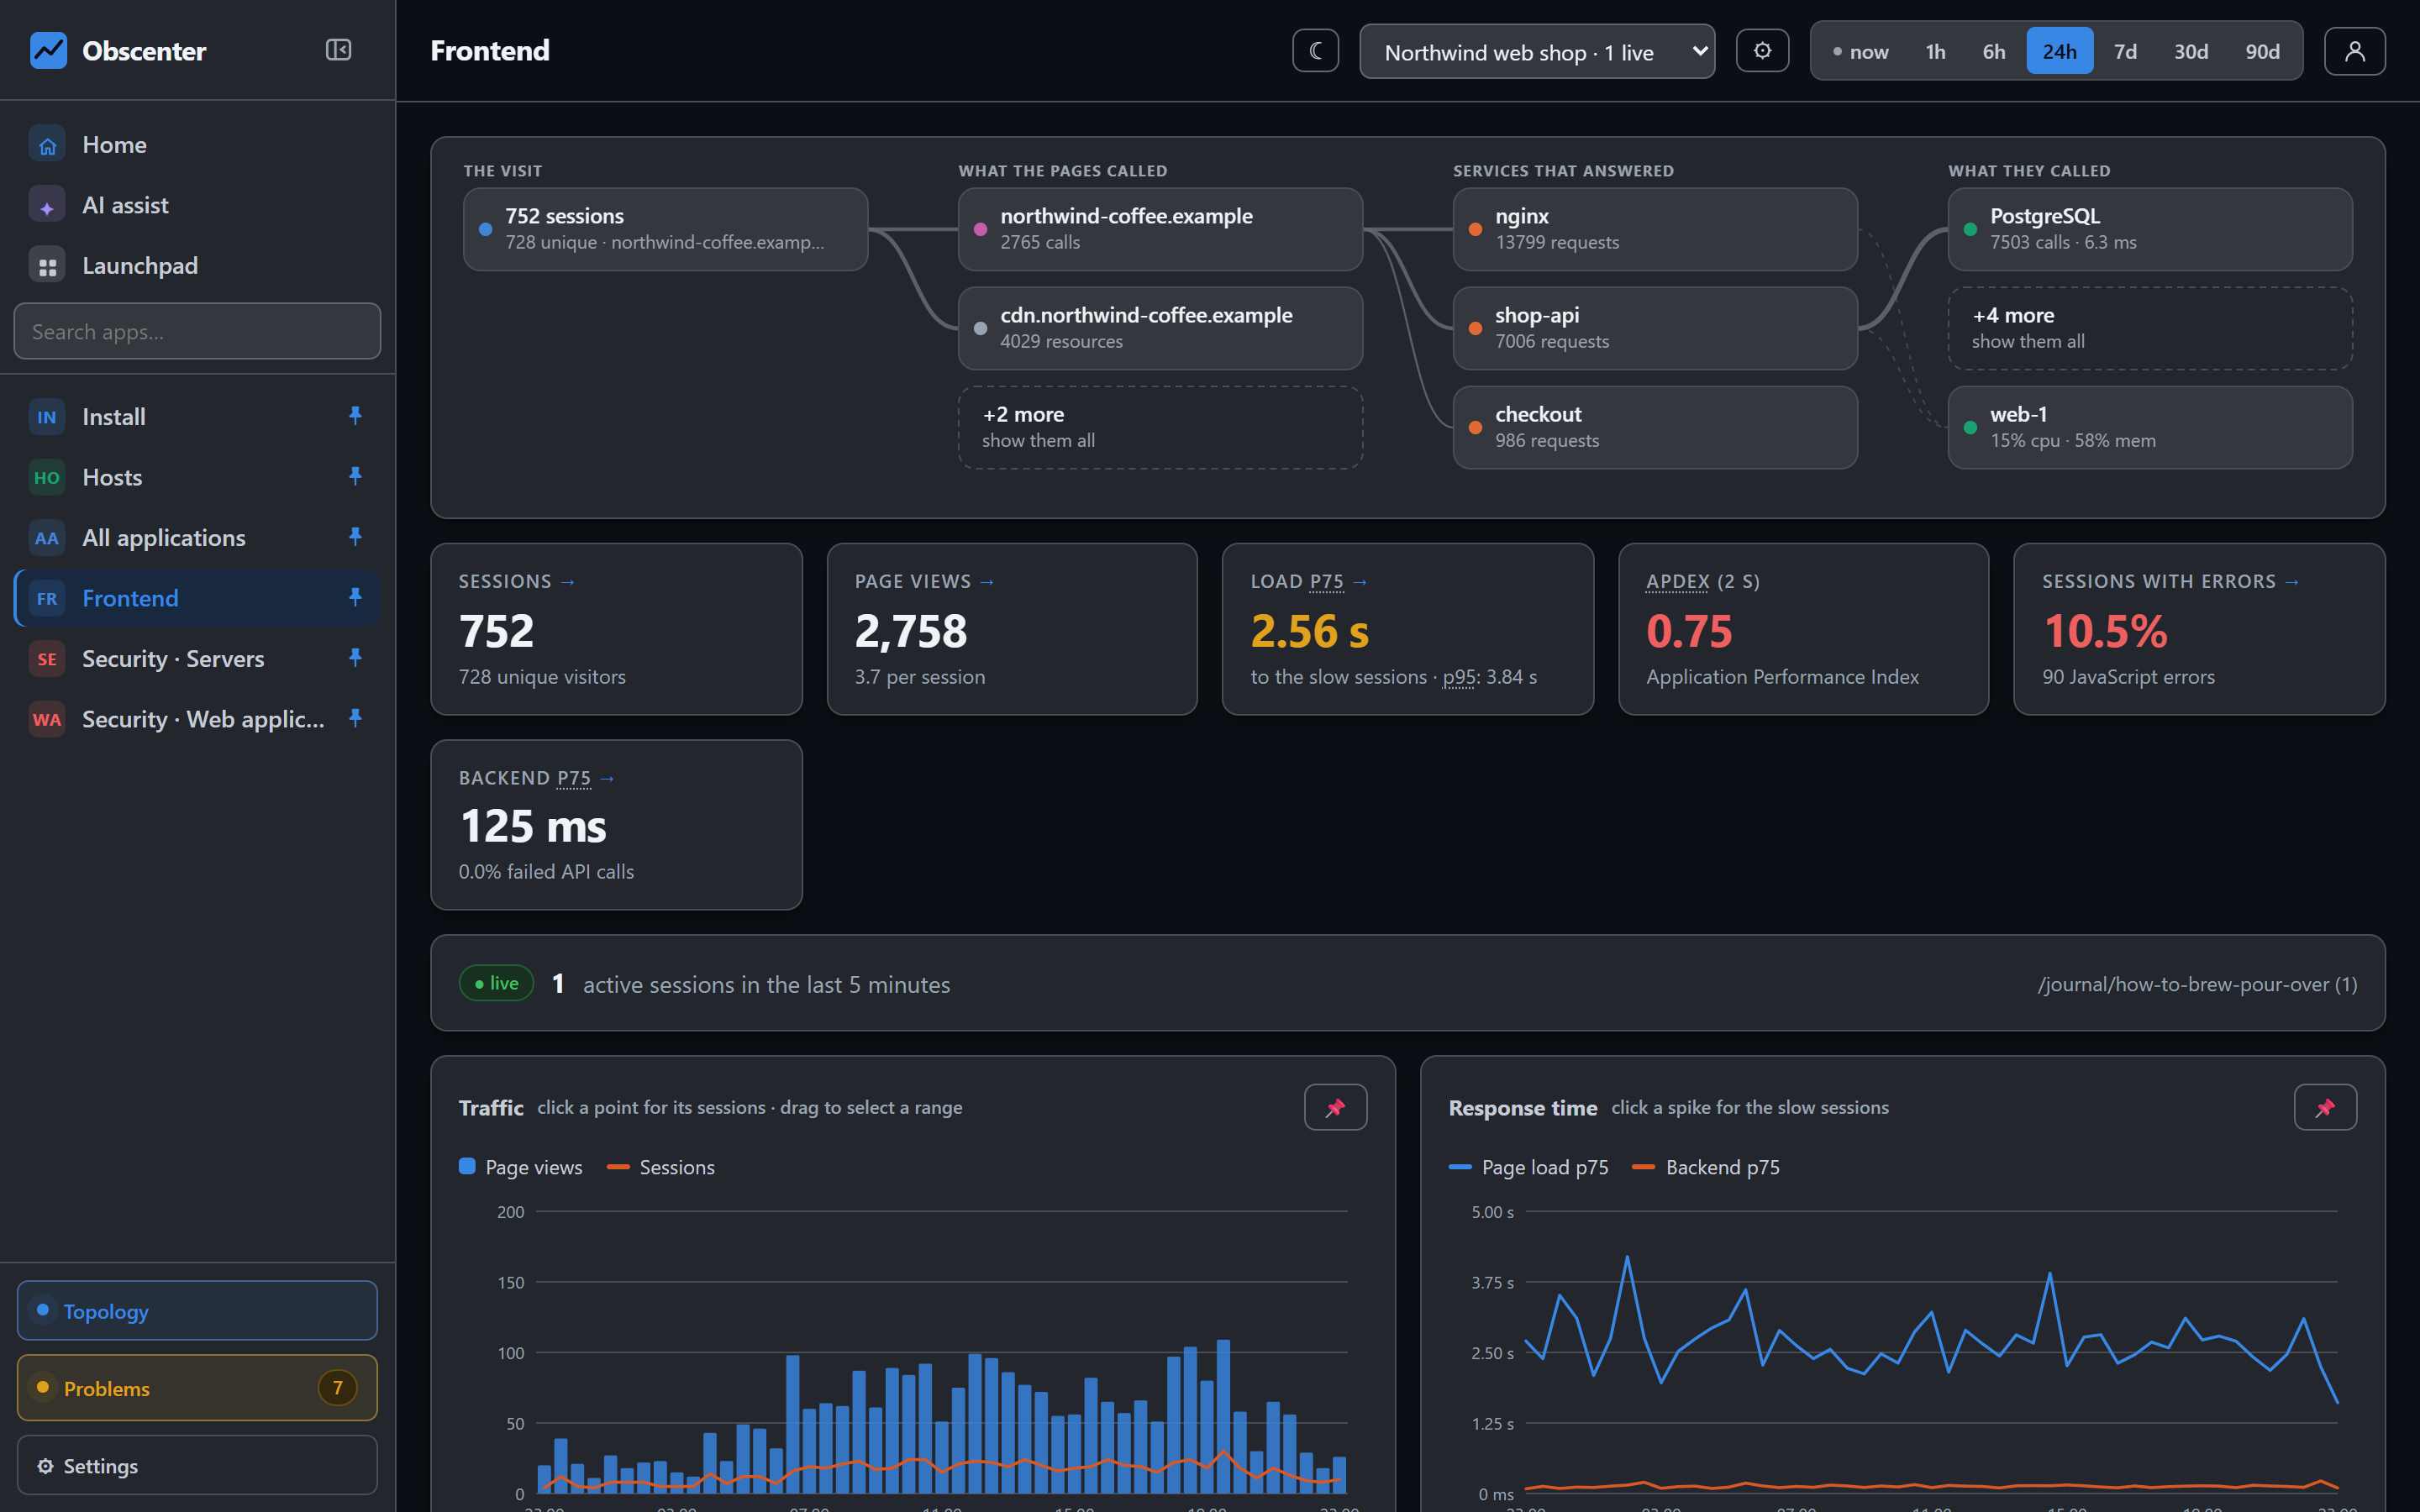Toggle dark mode with the moon icon
Screen dimensions: 2420x1512
(x=1315, y=51)
